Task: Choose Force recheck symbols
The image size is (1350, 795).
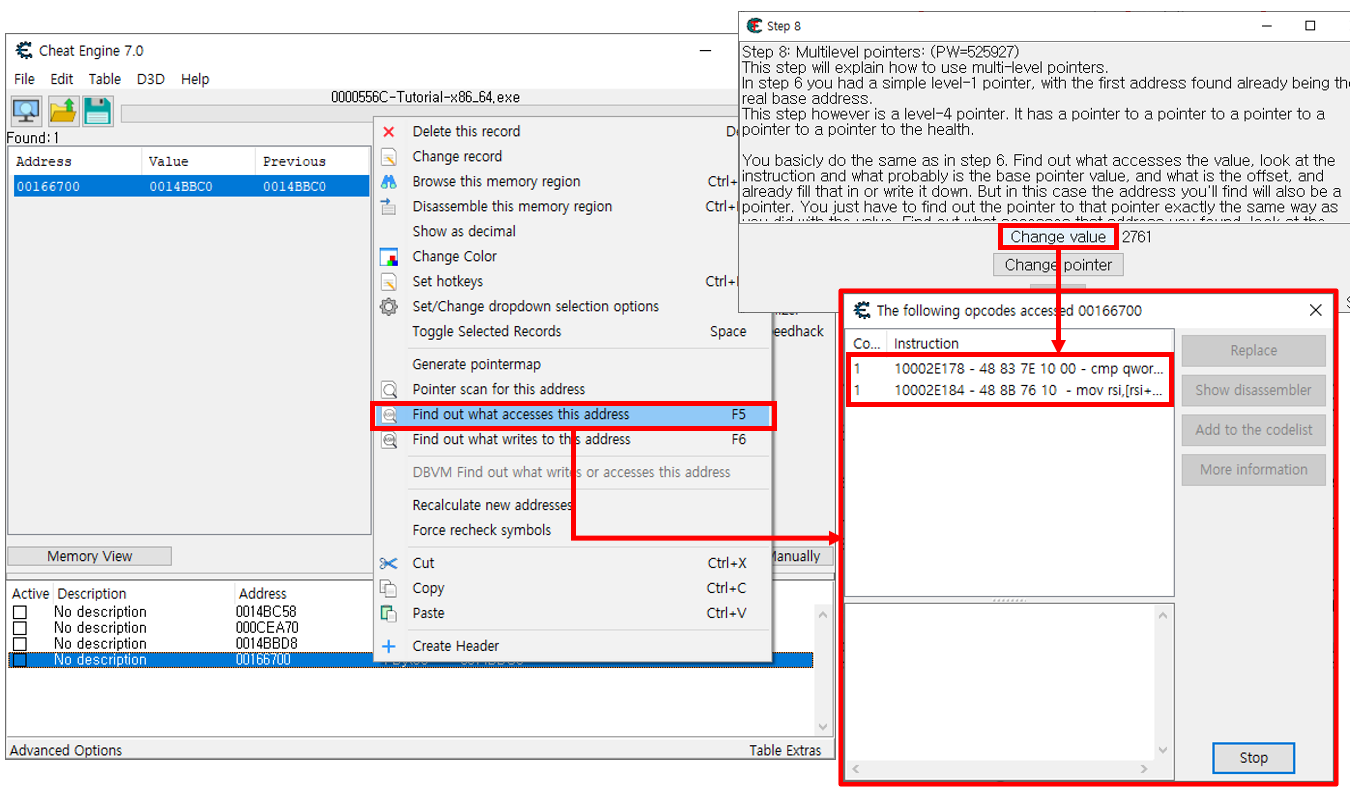Action: click(x=573, y=530)
